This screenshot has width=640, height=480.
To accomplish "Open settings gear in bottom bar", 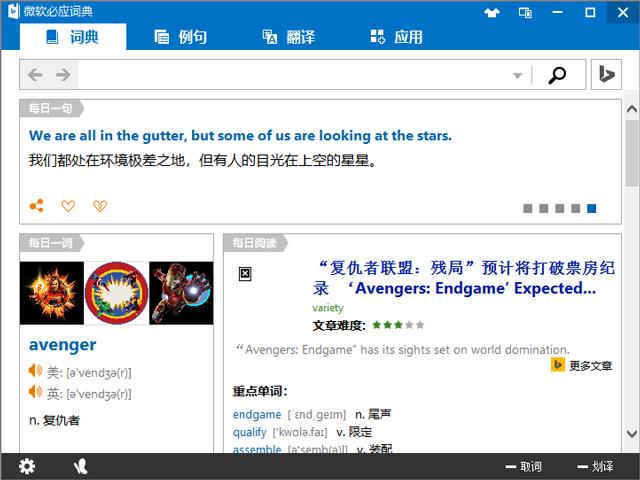I will [27, 466].
